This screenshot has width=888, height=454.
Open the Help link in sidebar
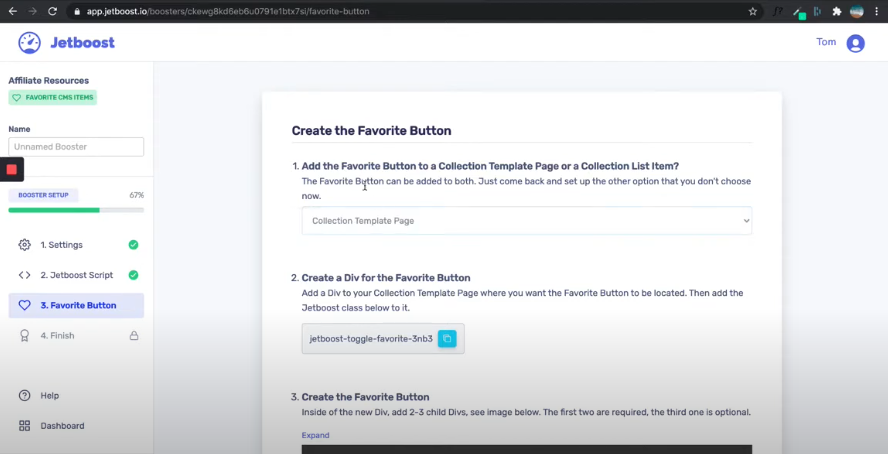click(x=49, y=396)
